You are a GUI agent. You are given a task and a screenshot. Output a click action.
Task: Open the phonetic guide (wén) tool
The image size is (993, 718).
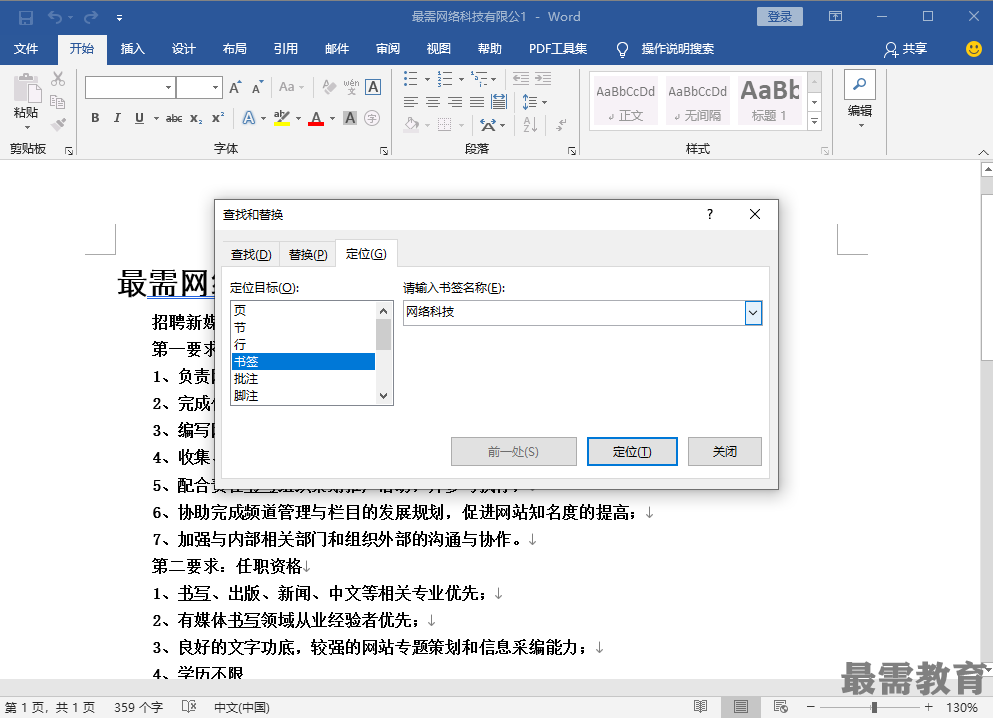point(351,87)
